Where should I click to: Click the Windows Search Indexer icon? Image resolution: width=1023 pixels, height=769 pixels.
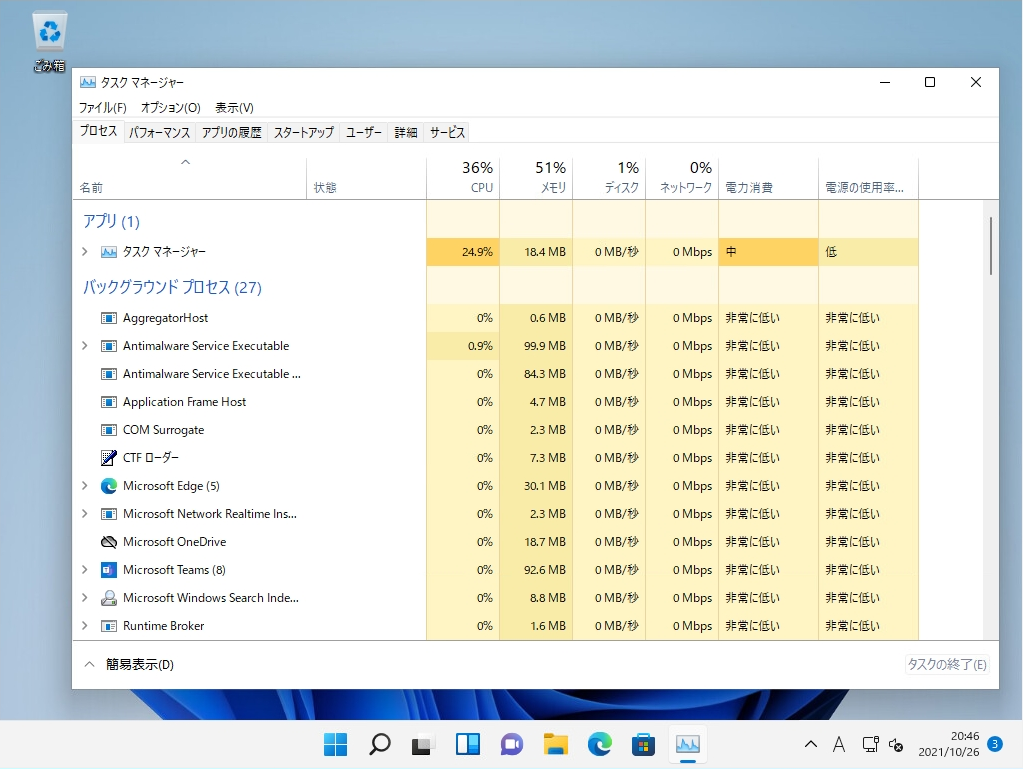tap(108, 598)
